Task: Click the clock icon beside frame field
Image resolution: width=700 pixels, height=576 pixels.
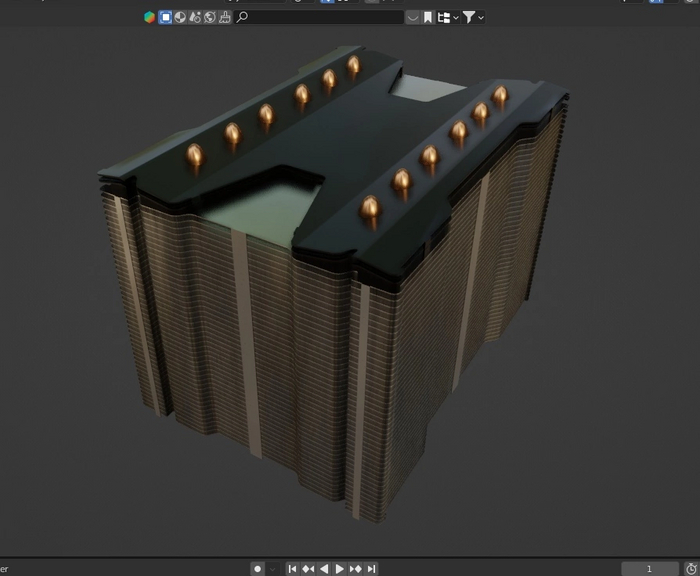Action: pos(690,568)
